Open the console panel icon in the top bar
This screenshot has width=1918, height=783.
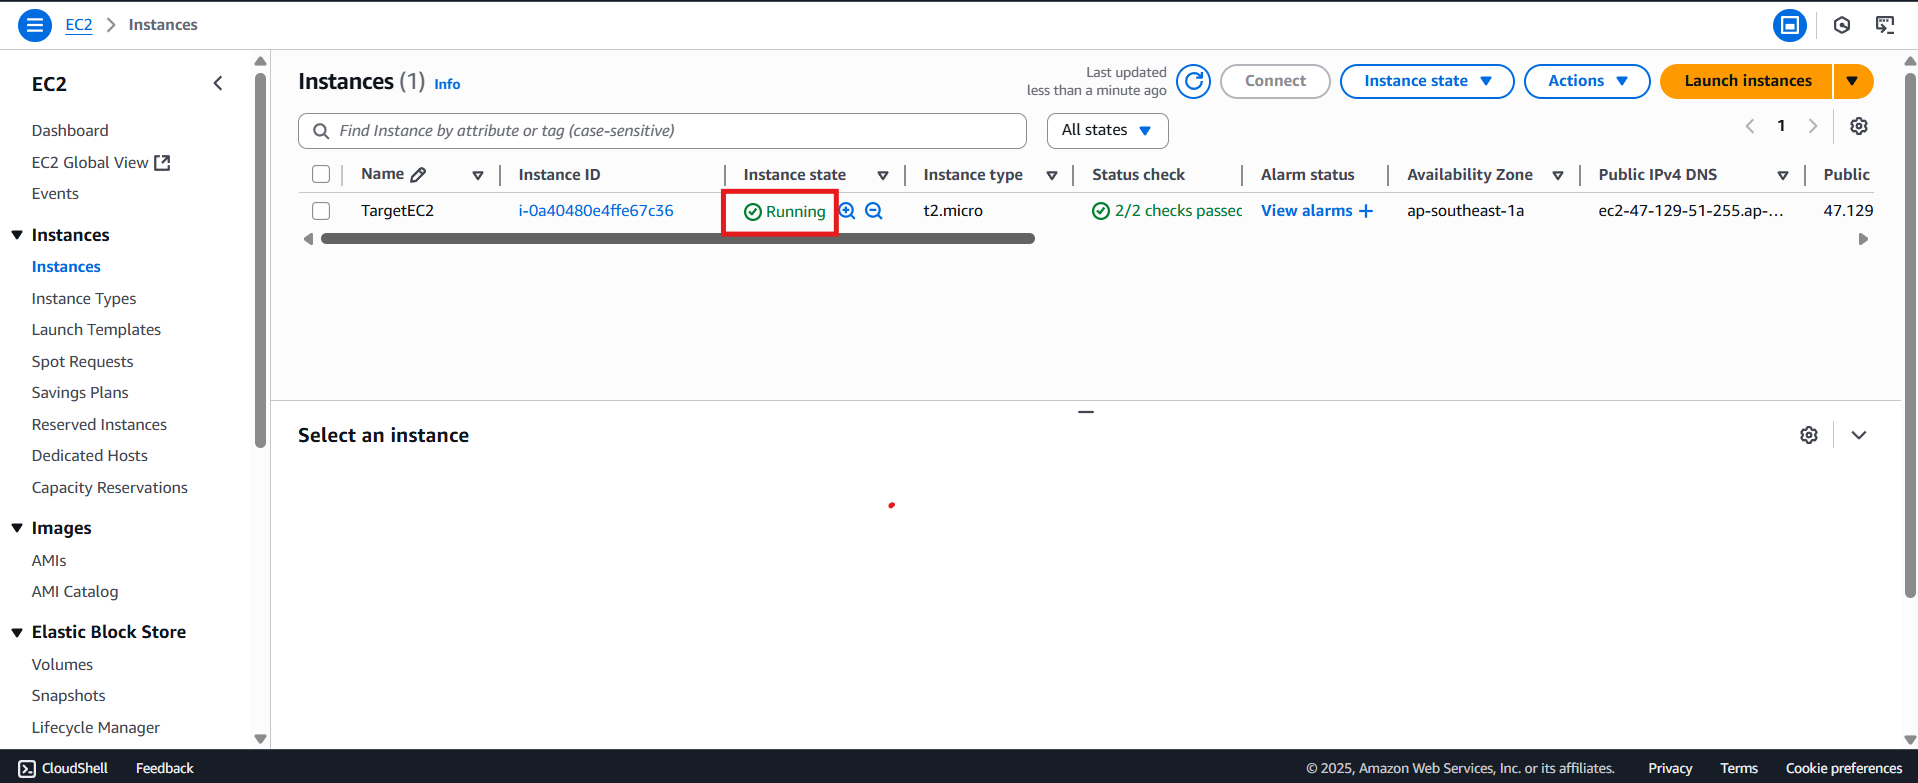(1789, 25)
